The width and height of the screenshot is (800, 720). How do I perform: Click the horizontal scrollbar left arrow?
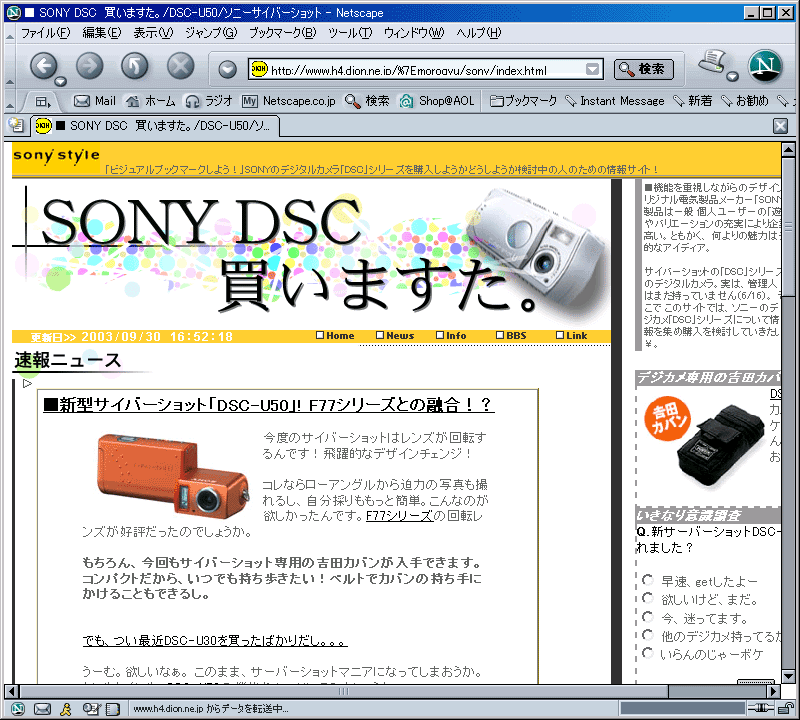pyautogui.click(x=12, y=691)
